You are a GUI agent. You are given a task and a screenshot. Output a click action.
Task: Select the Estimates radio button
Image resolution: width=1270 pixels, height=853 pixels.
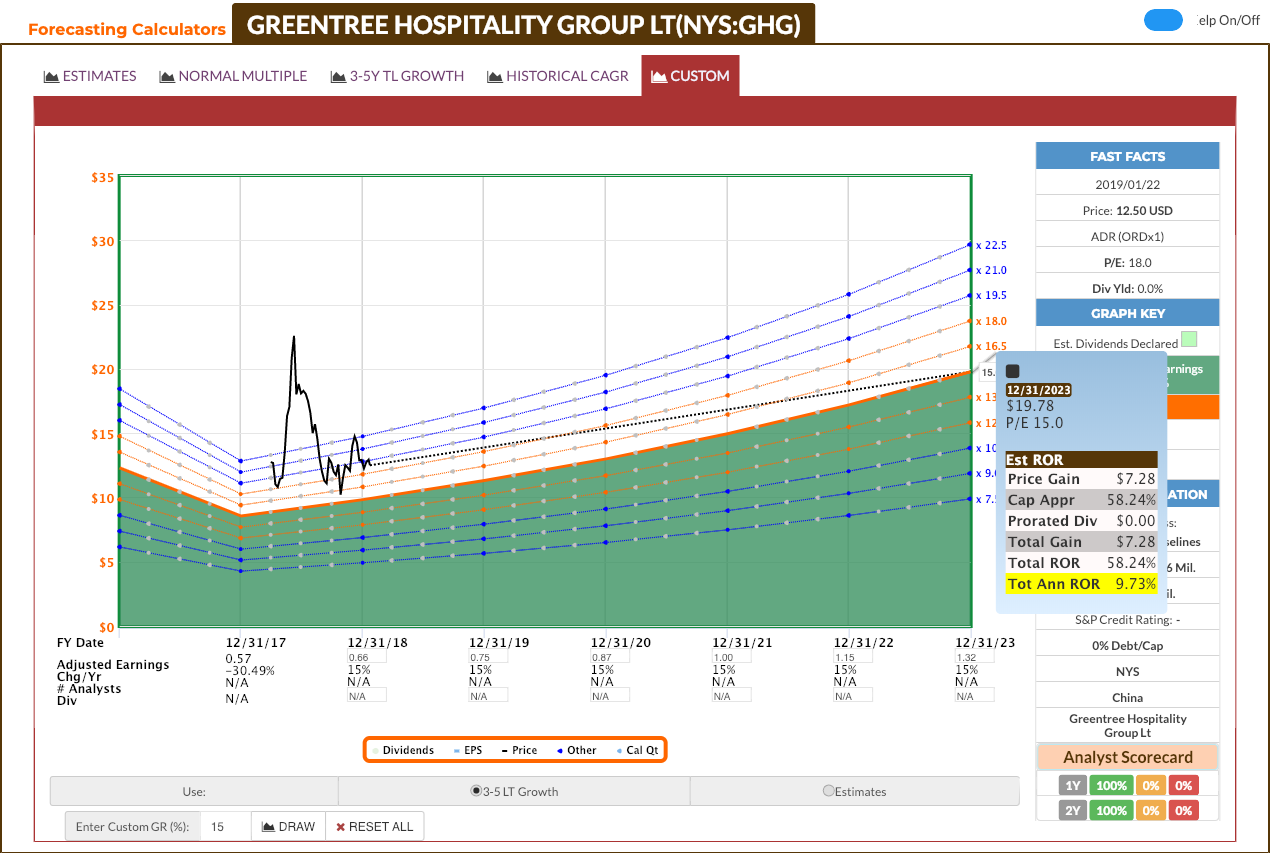[x=828, y=791]
